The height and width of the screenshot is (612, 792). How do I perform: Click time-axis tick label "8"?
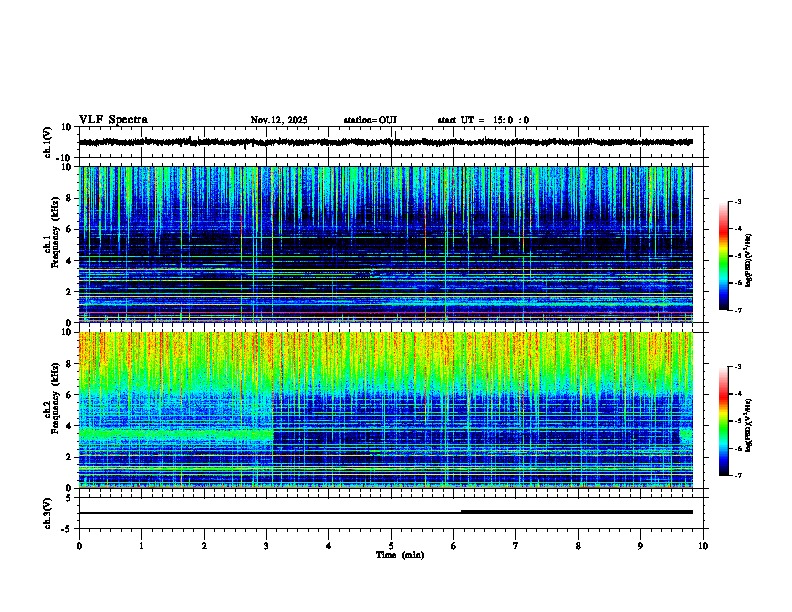click(578, 546)
